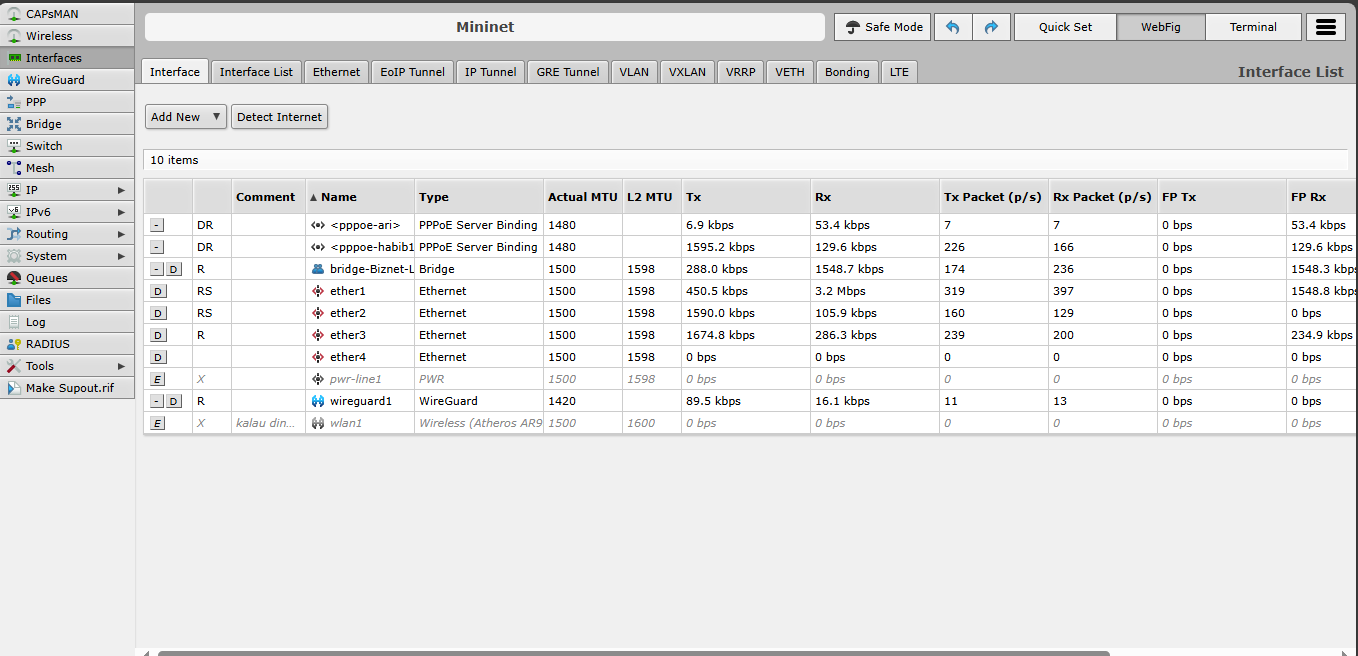Click the Bridge icon in sidebar
The height and width of the screenshot is (656, 1358).
click(14, 124)
